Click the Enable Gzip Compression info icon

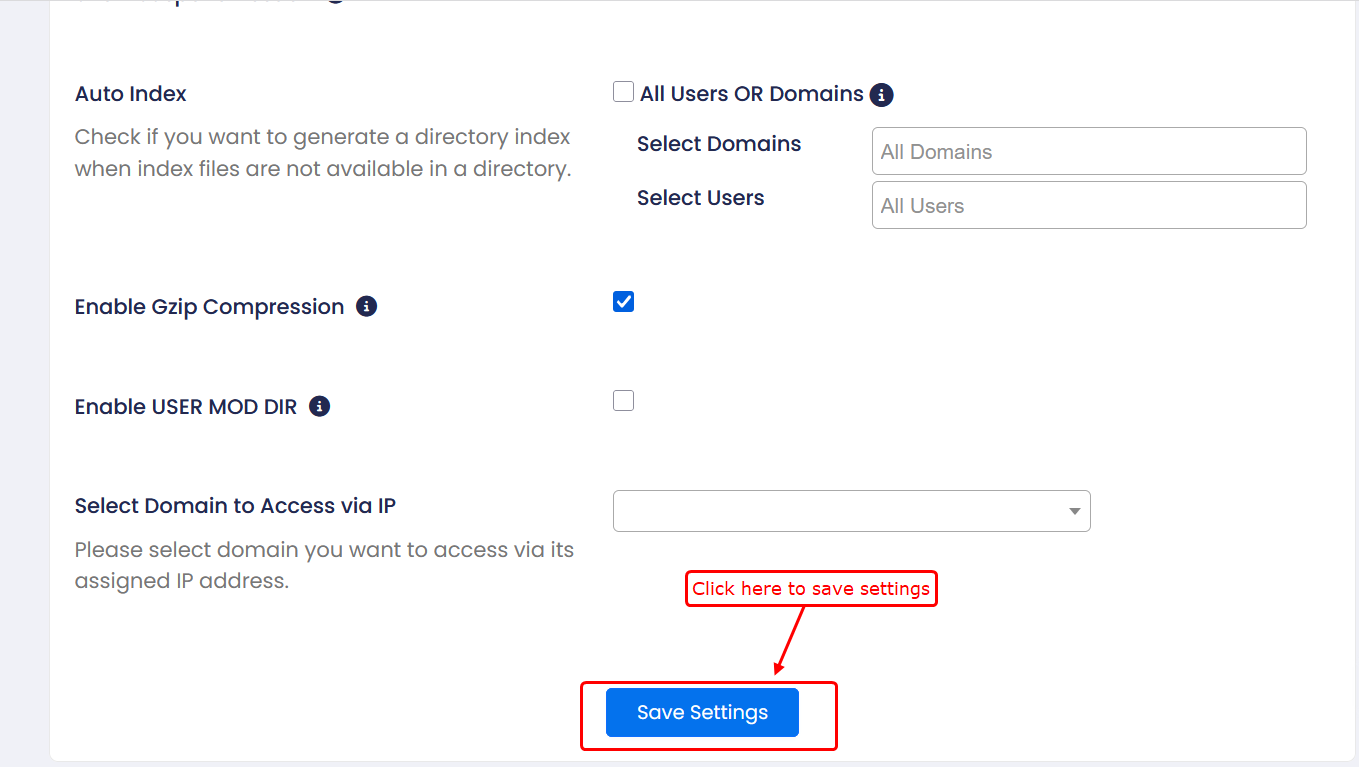367,306
